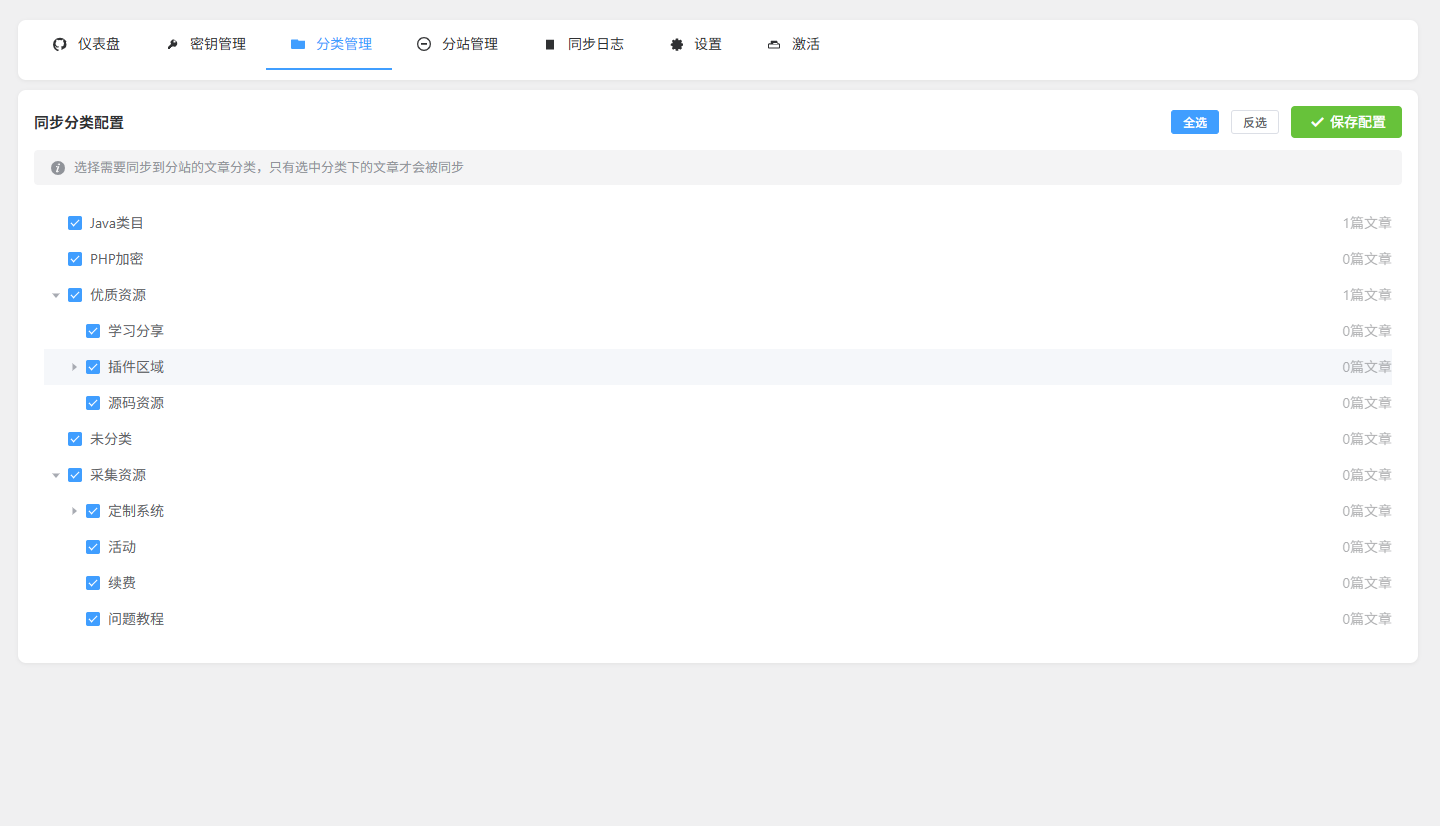Click the activation icon beside 激活

click(x=774, y=44)
